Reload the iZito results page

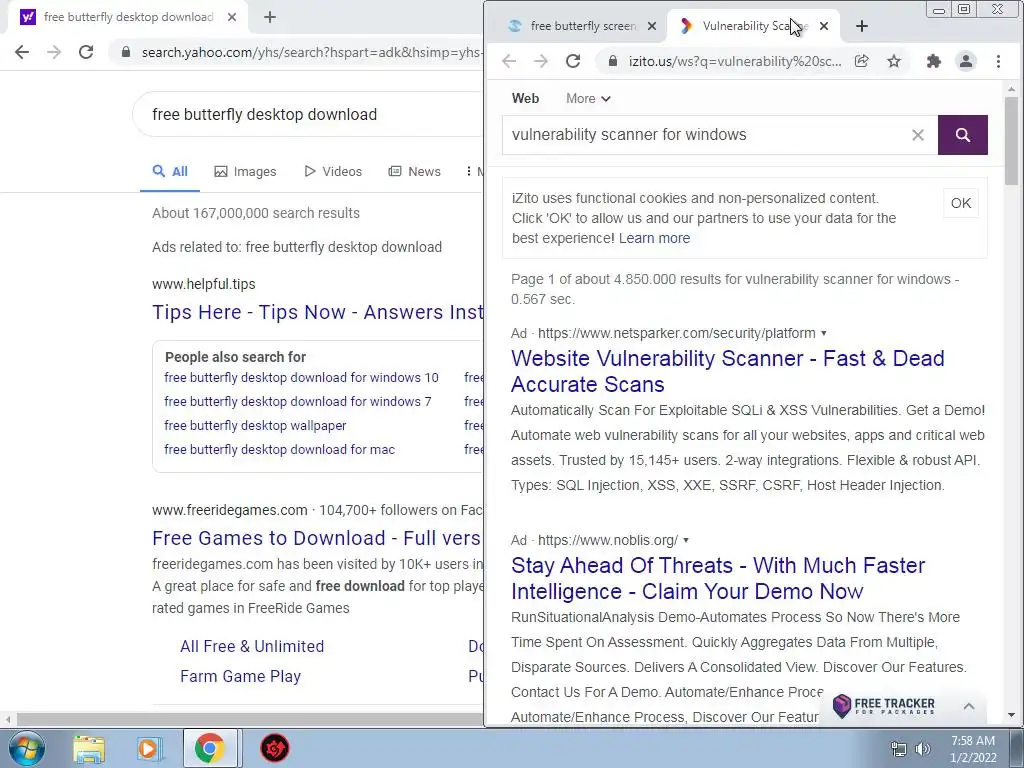[573, 61]
